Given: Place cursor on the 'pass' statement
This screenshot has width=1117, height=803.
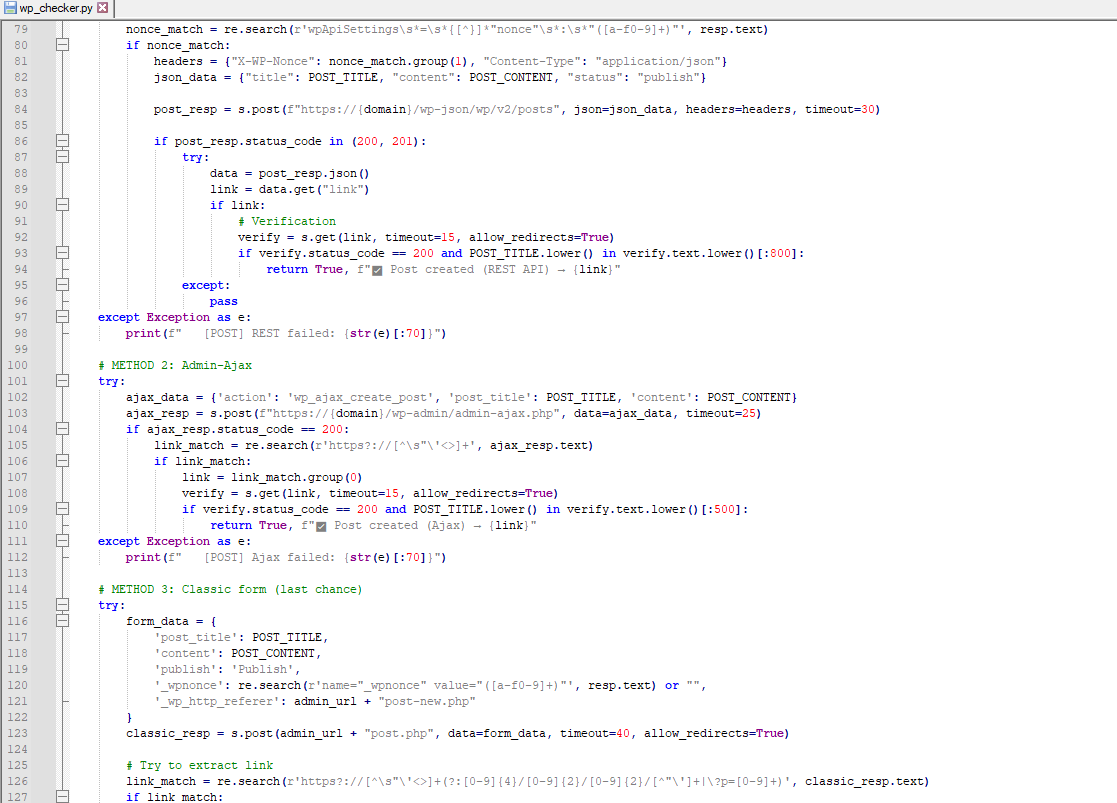Looking at the screenshot, I should tap(224, 301).
